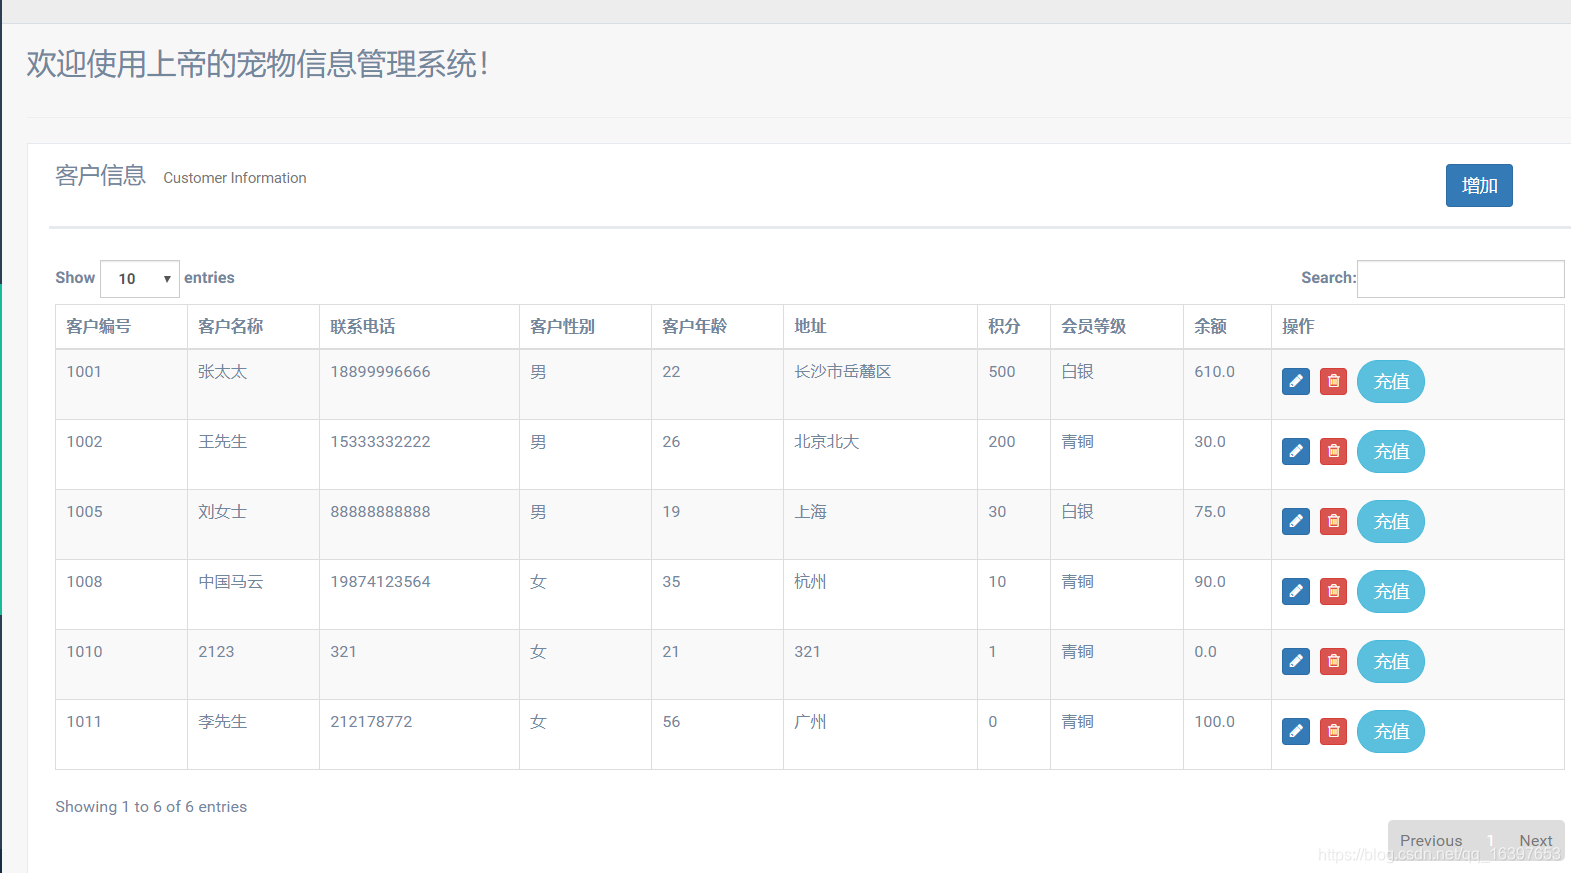Sort by 联系电话 column header
Screen dimensions: 1571x873
419,327
